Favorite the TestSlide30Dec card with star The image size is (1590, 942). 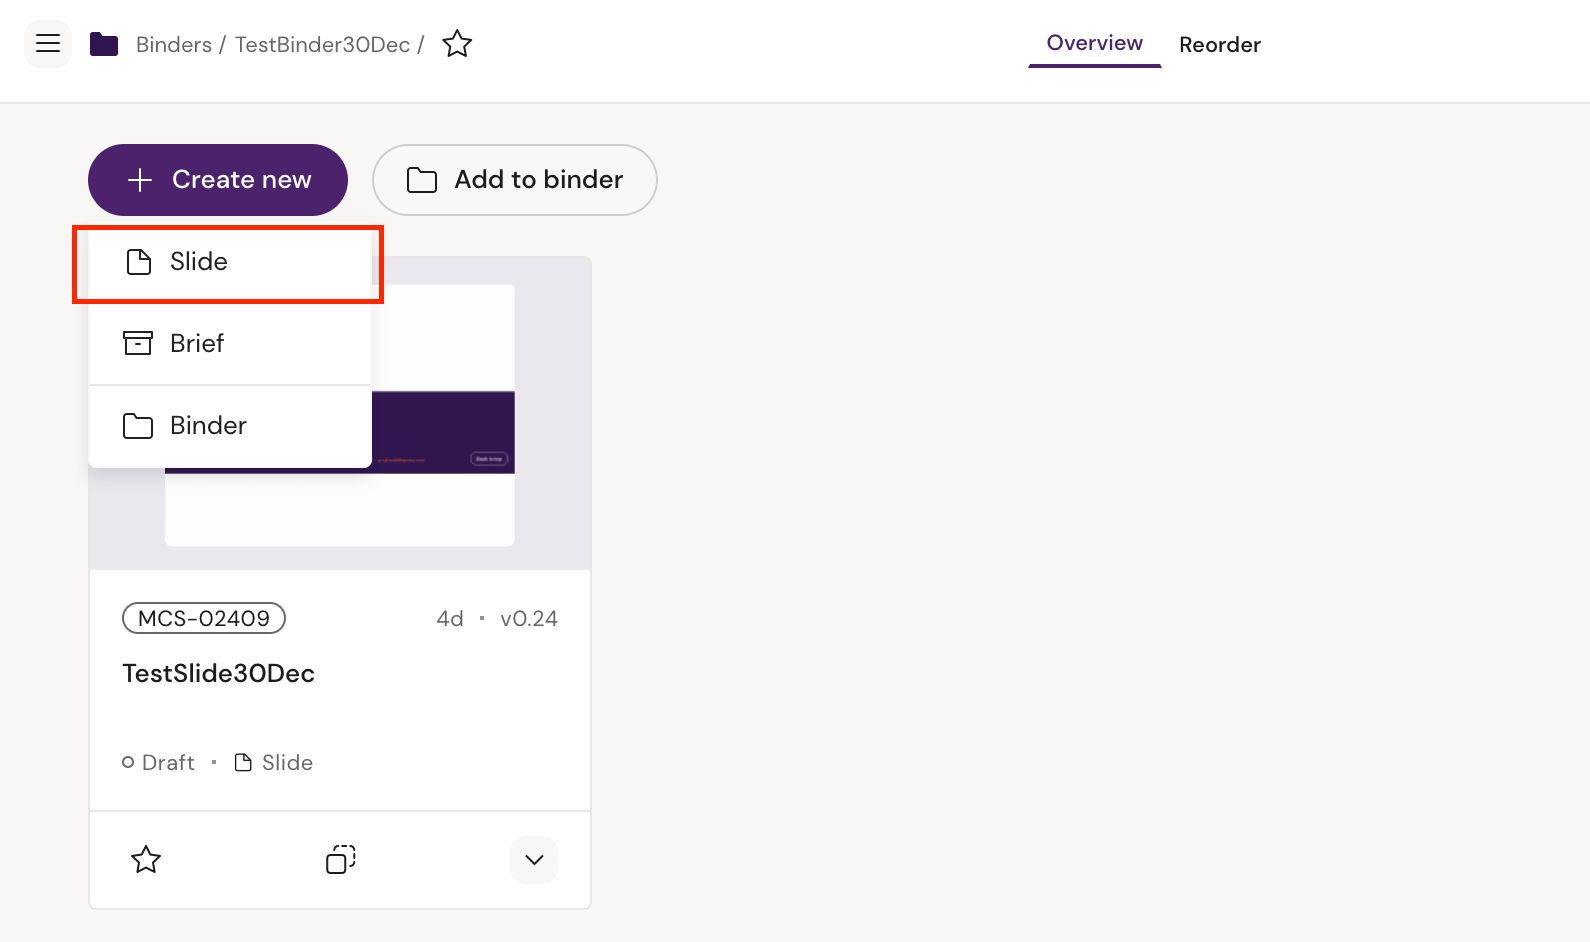click(146, 860)
